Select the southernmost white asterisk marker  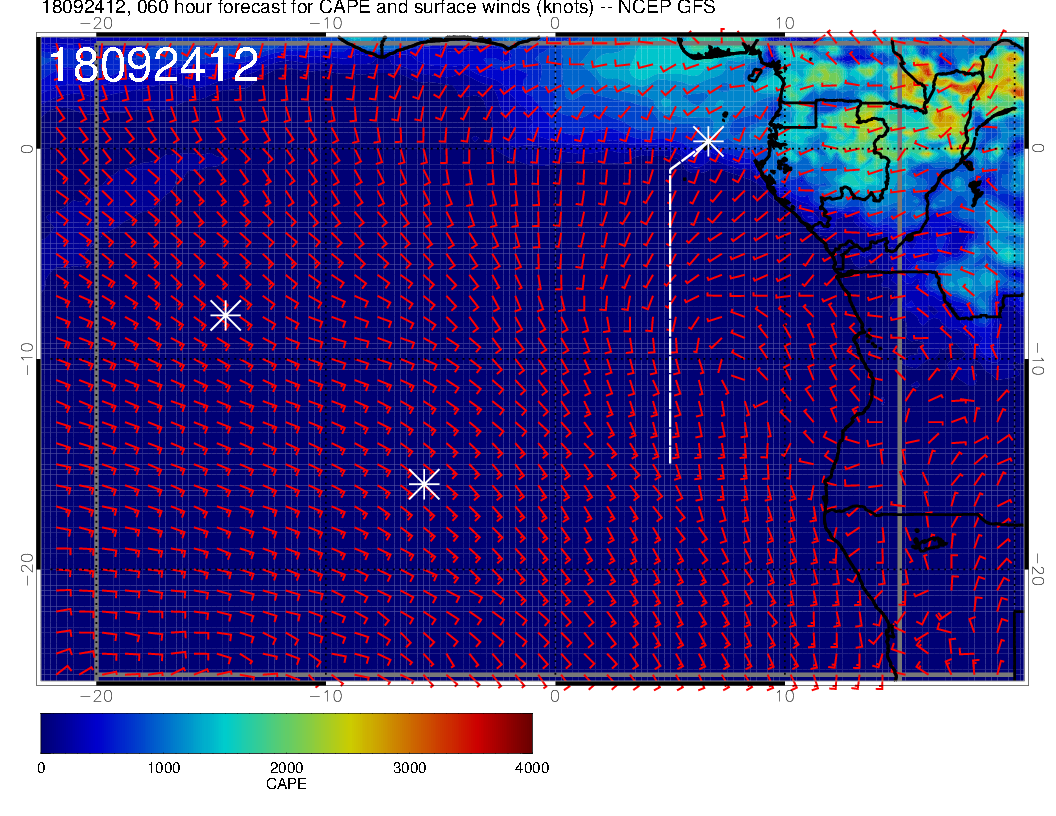click(x=424, y=484)
